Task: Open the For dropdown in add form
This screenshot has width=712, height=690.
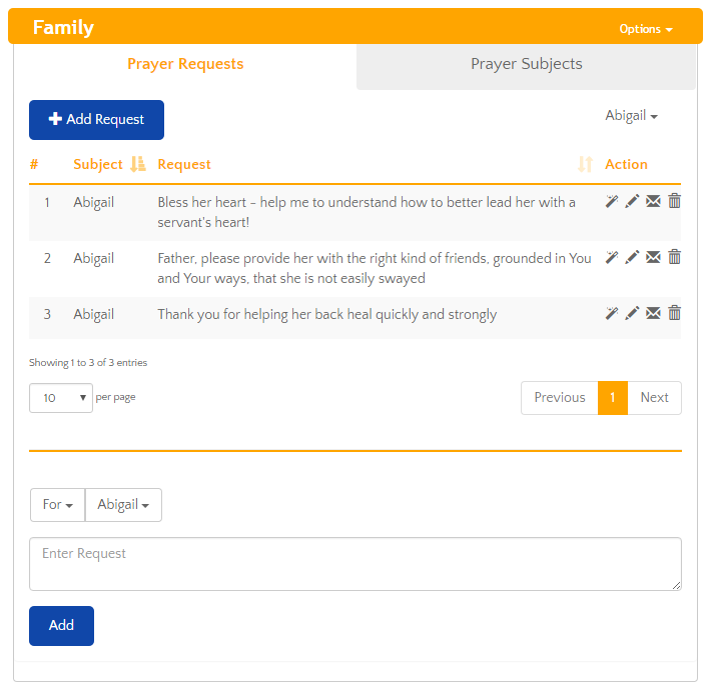Action: (58, 505)
